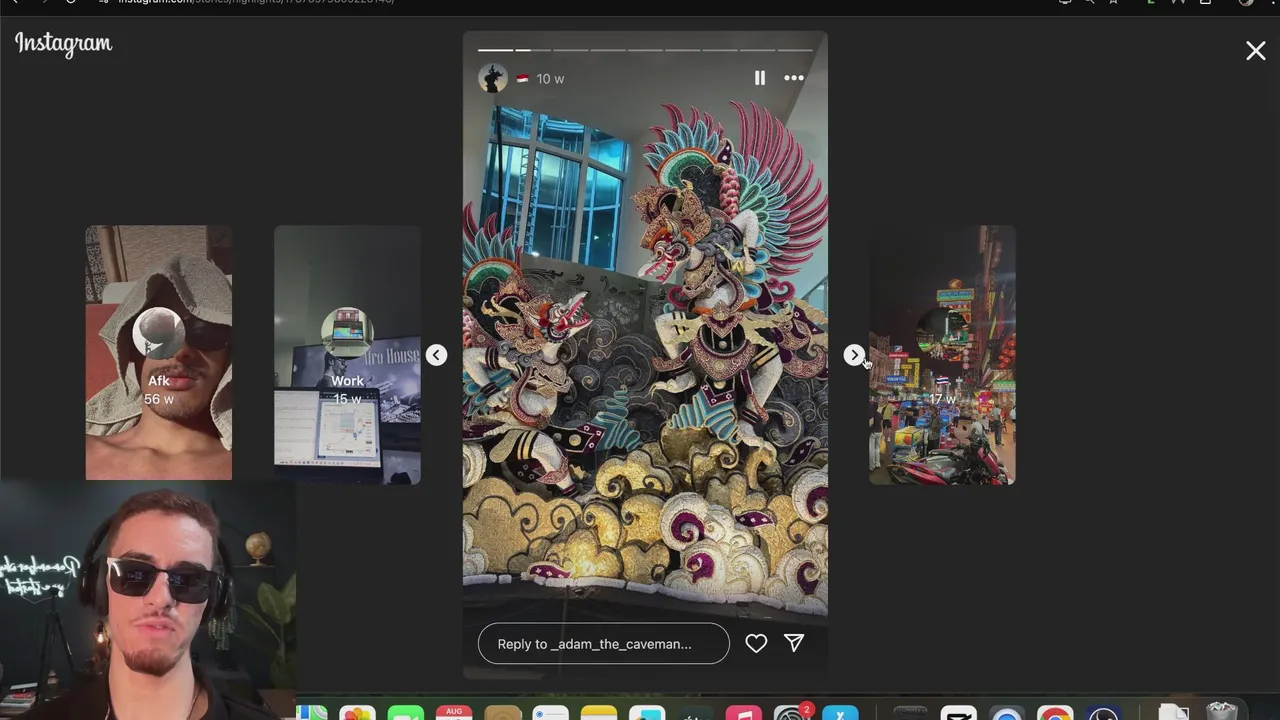Image resolution: width=1280 pixels, height=720 pixels.
Task: Open the Work highlight thumbnail
Action: tap(347, 355)
